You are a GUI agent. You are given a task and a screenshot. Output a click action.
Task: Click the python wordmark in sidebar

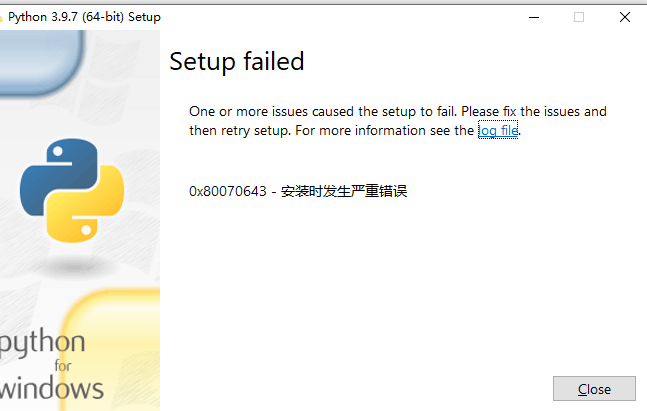click(x=42, y=342)
